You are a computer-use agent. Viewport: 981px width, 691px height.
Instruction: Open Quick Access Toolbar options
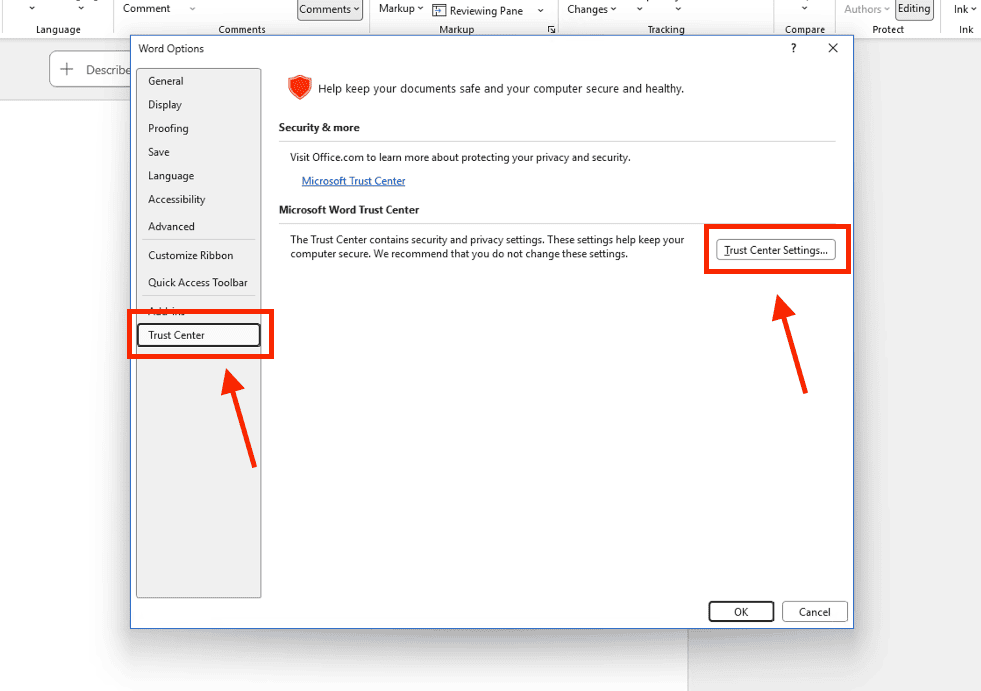(198, 282)
